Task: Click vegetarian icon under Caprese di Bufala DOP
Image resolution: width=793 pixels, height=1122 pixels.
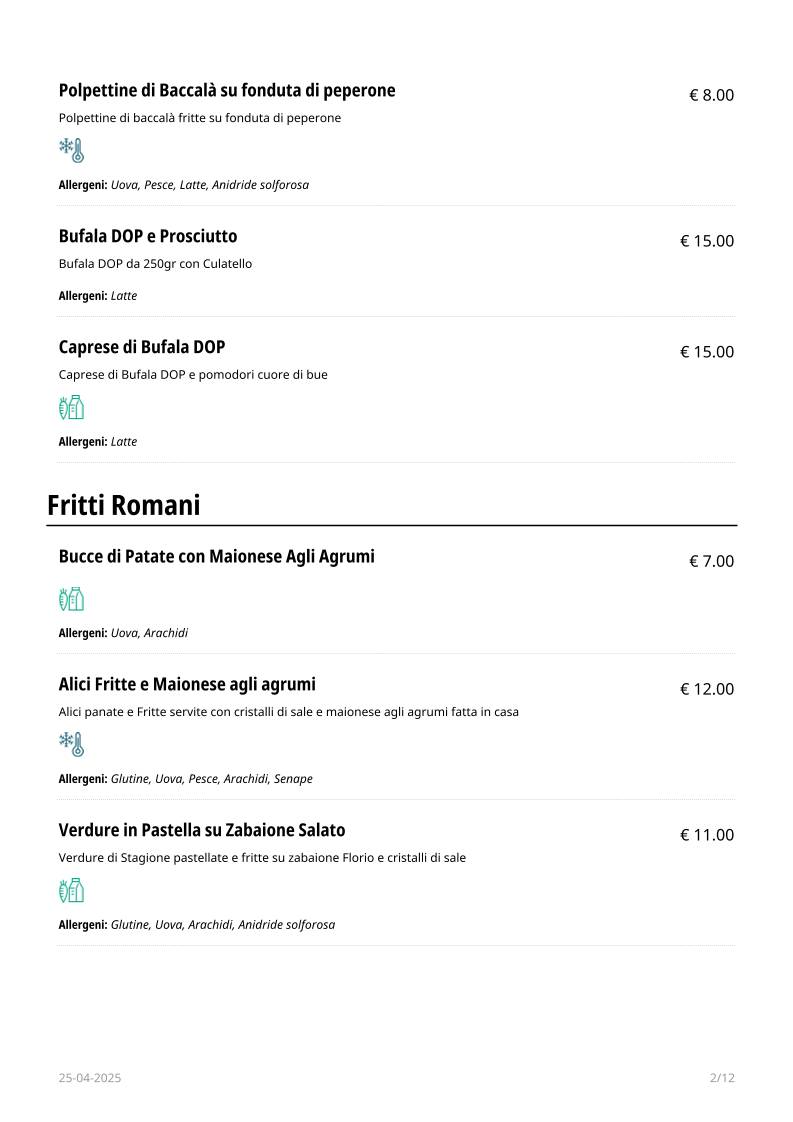Action: tap(72, 407)
